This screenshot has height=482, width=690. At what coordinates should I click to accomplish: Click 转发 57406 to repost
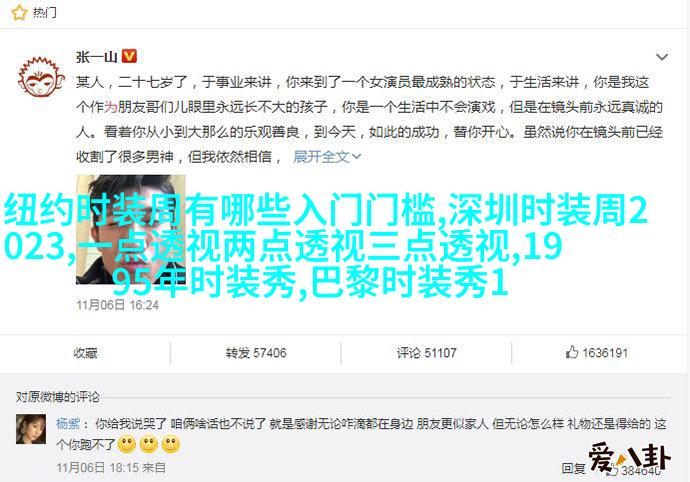pyautogui.click(x=256, y=353)
